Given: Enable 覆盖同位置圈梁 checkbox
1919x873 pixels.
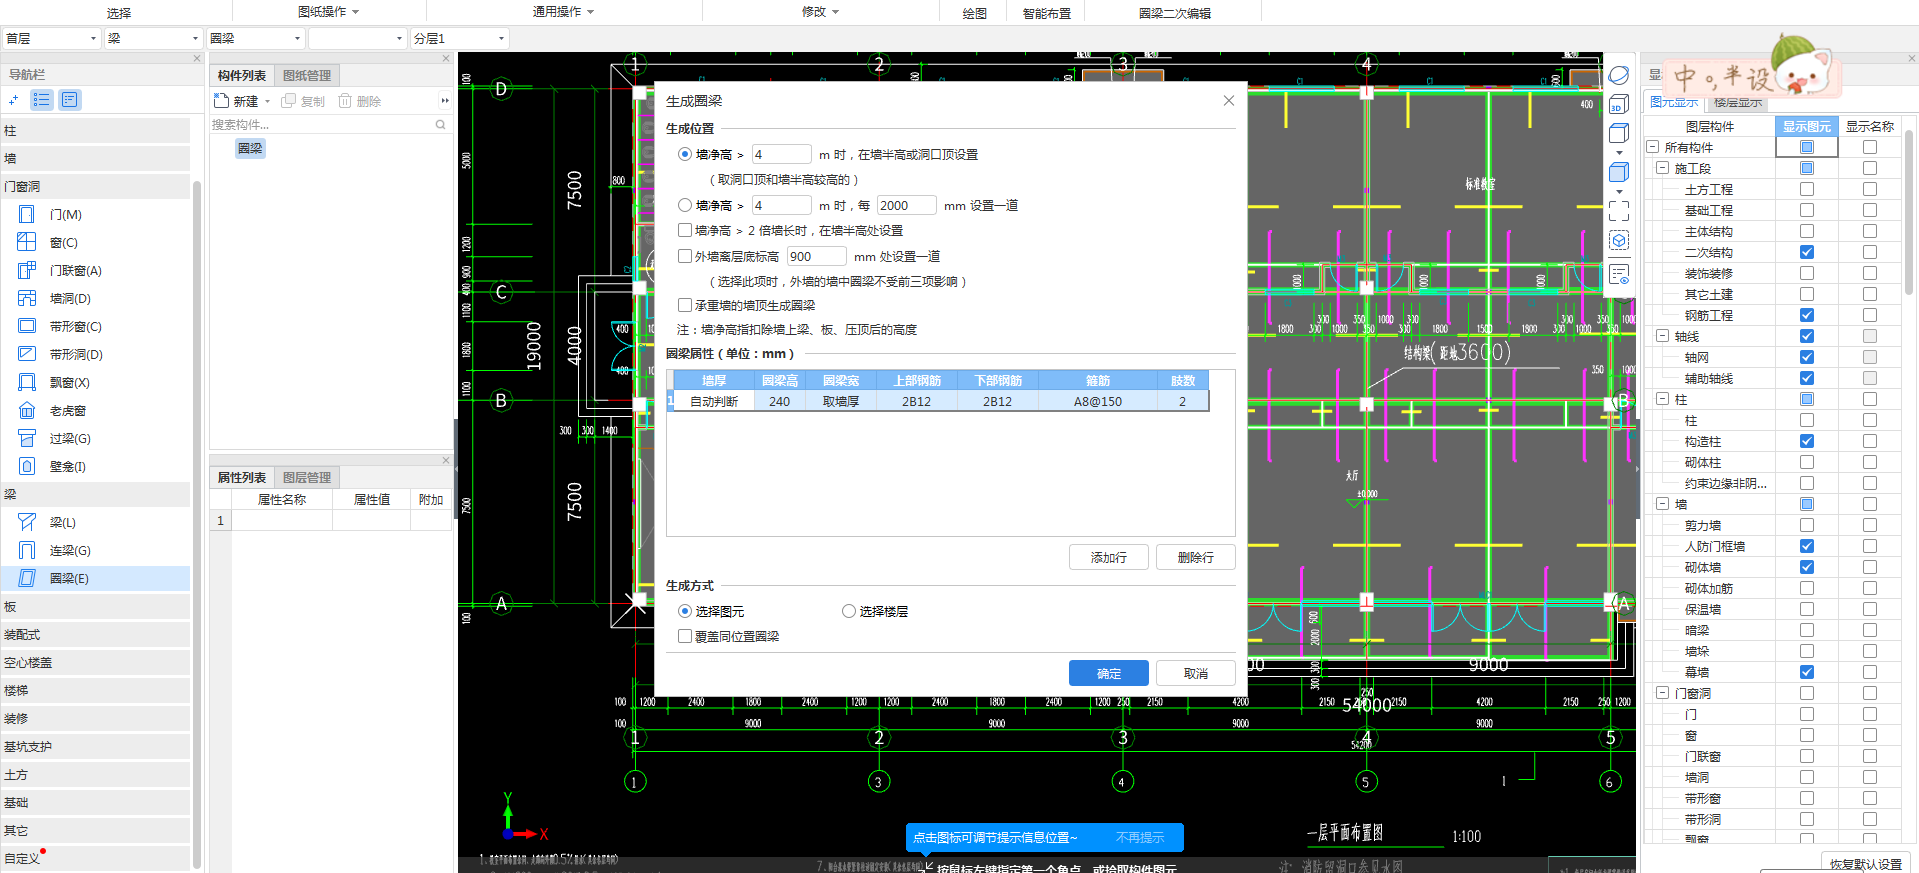Looking at the screenshot, I should pos(685,636).
